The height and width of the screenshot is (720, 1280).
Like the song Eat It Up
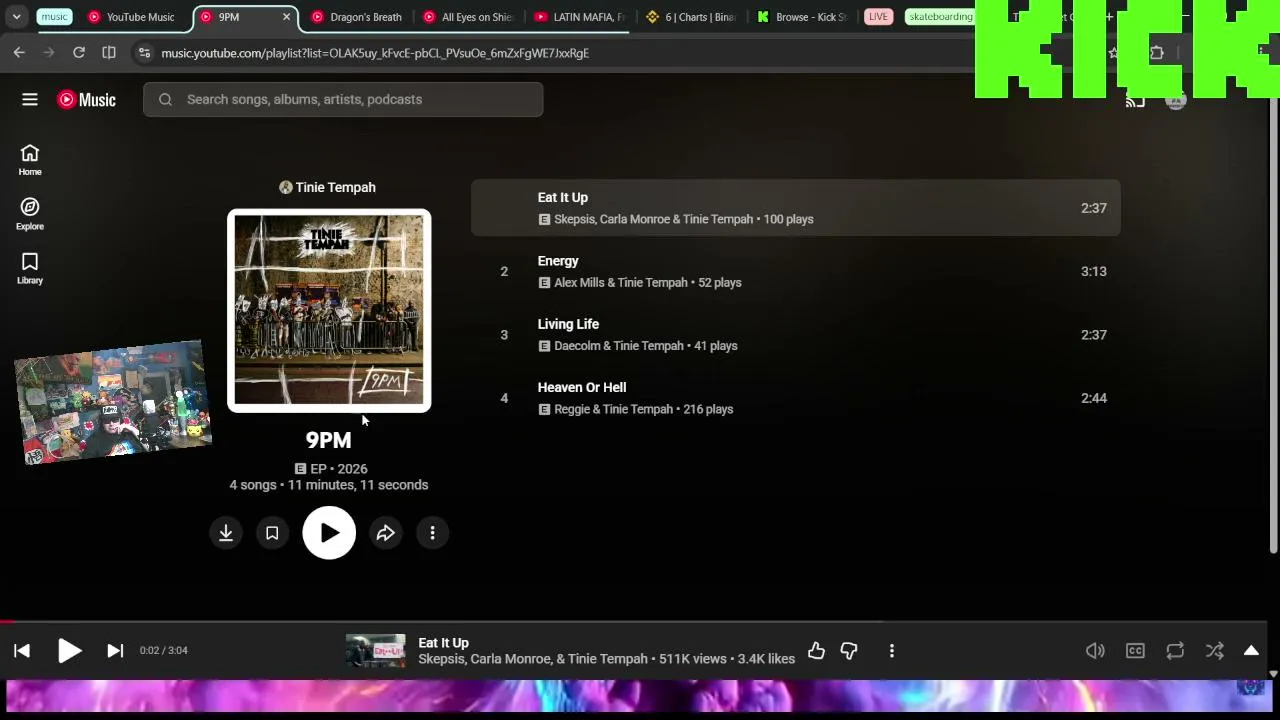point(817,651)
